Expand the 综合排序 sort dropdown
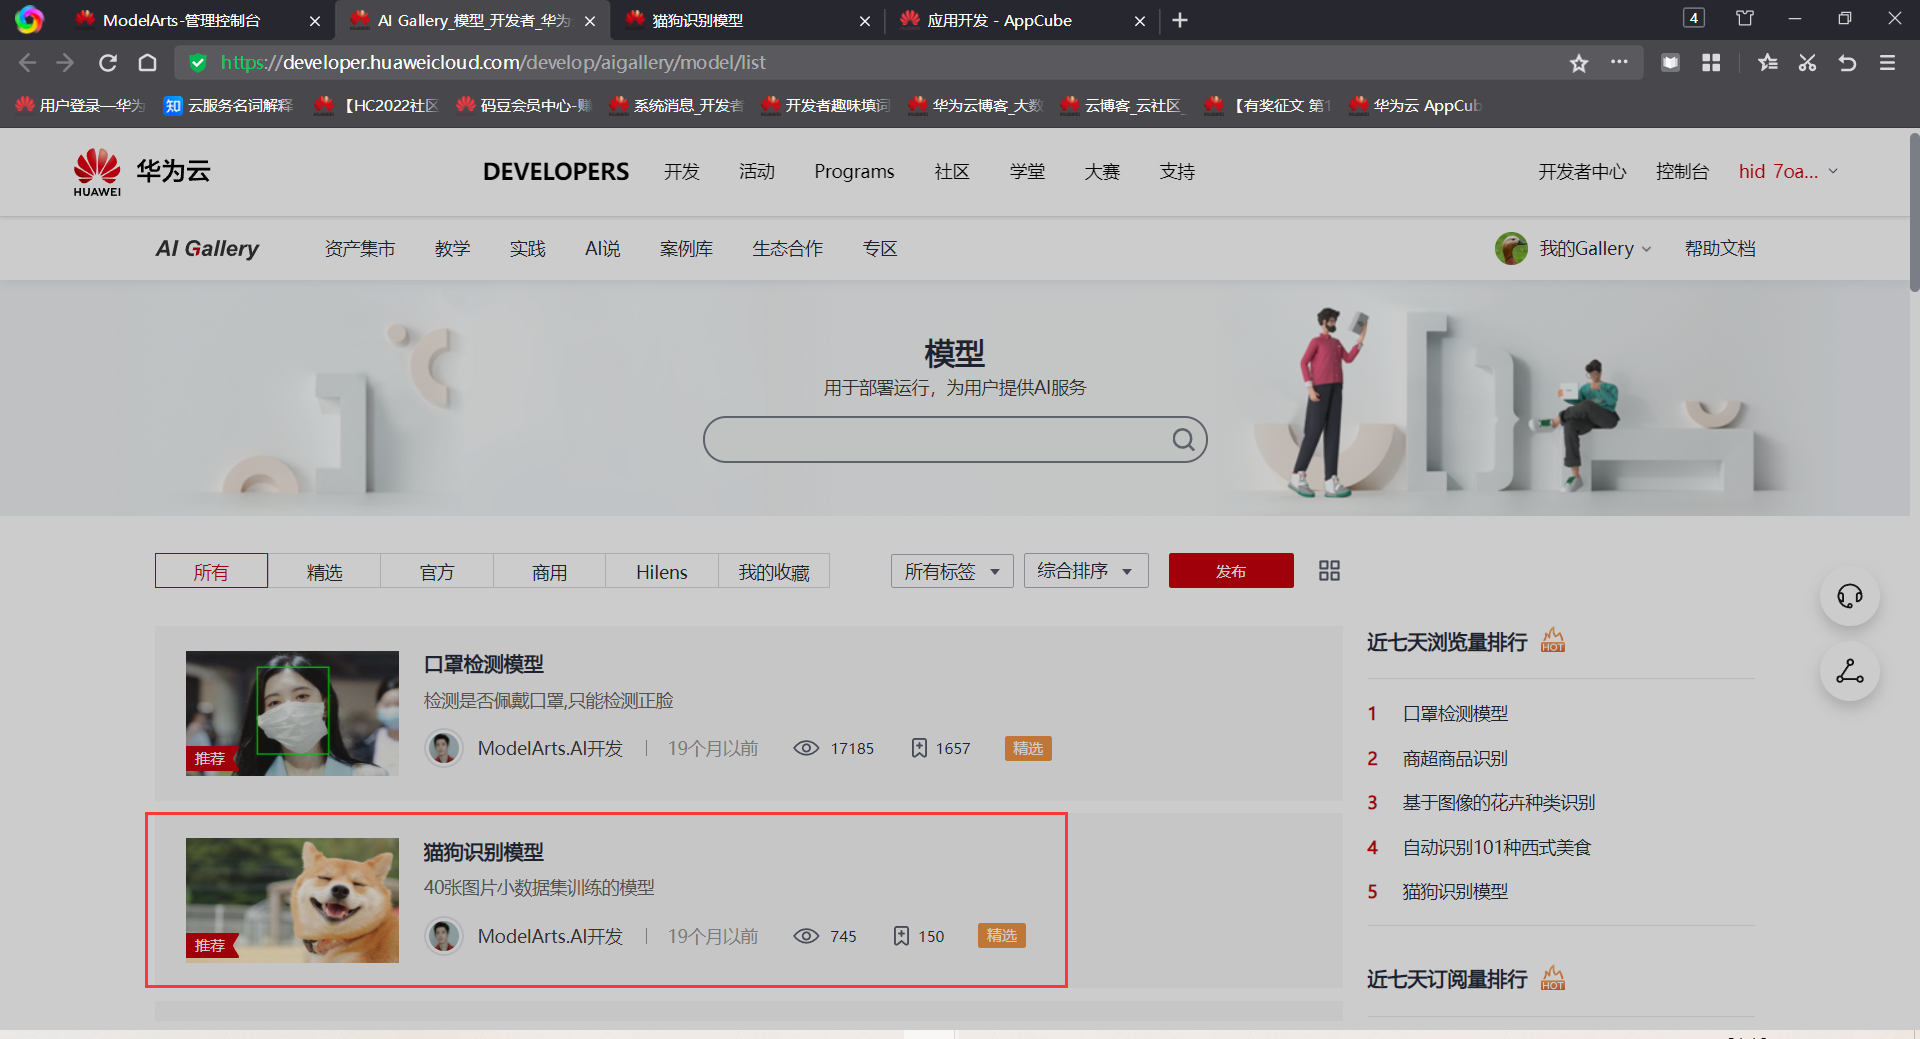1920x1039 pixels. tap(1086, 571)
